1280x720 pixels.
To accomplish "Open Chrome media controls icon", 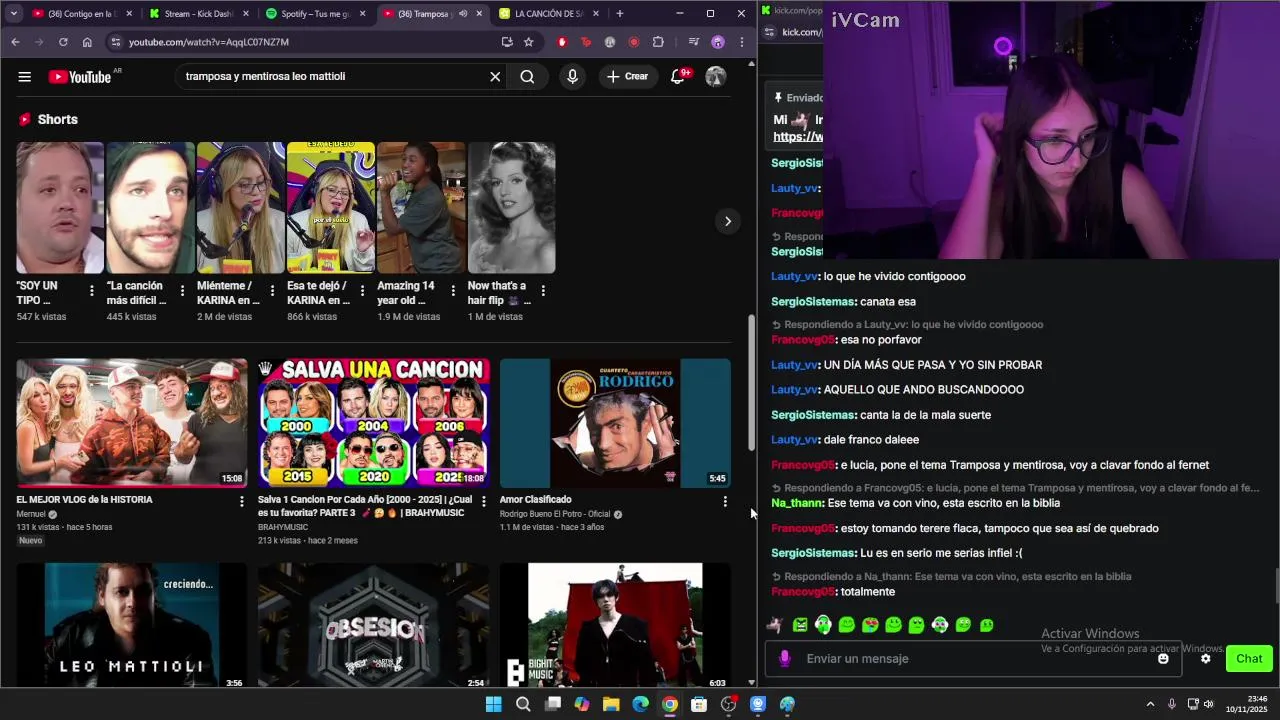I will (x=694, y=42).
